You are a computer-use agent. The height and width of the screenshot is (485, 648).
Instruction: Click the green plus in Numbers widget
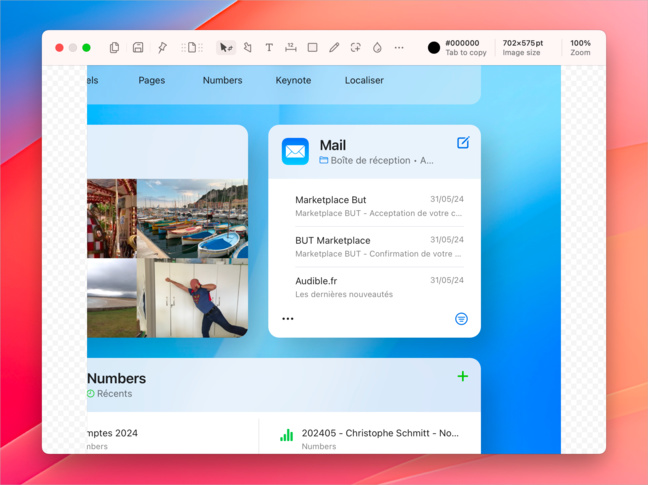pyautogui.click(x=463, y=376)
